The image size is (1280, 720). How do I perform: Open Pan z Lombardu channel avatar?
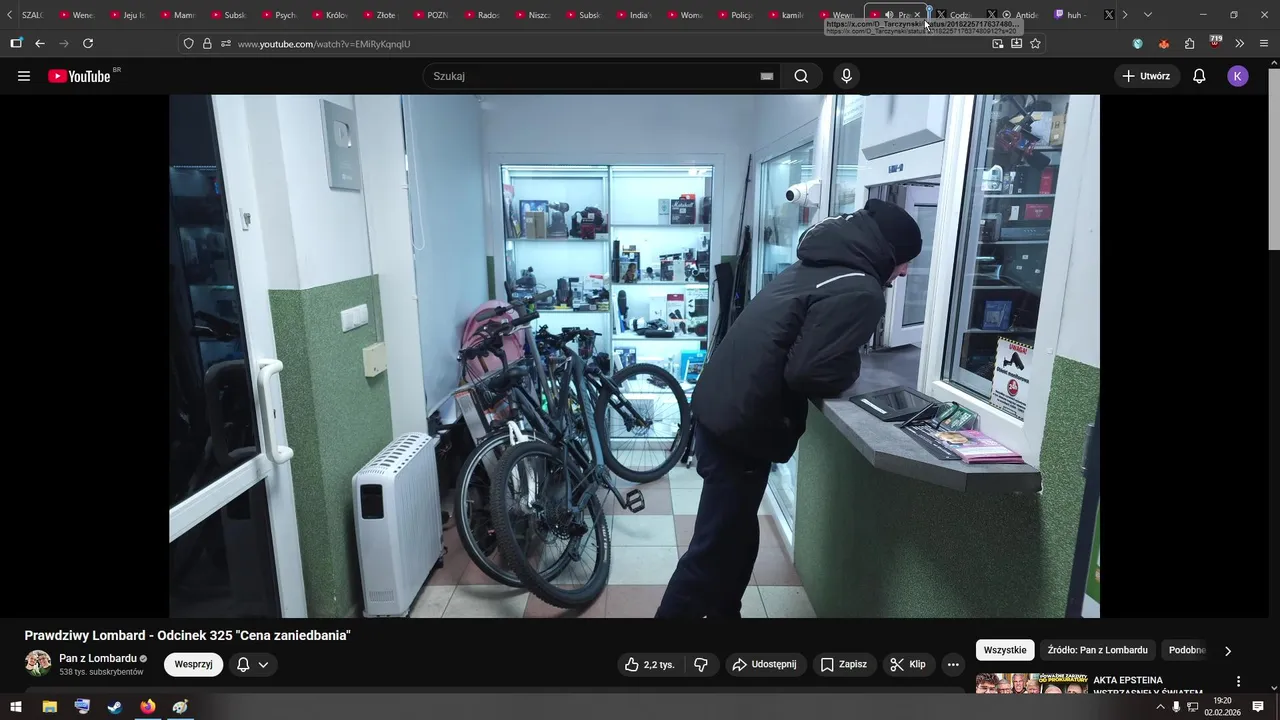38,663
